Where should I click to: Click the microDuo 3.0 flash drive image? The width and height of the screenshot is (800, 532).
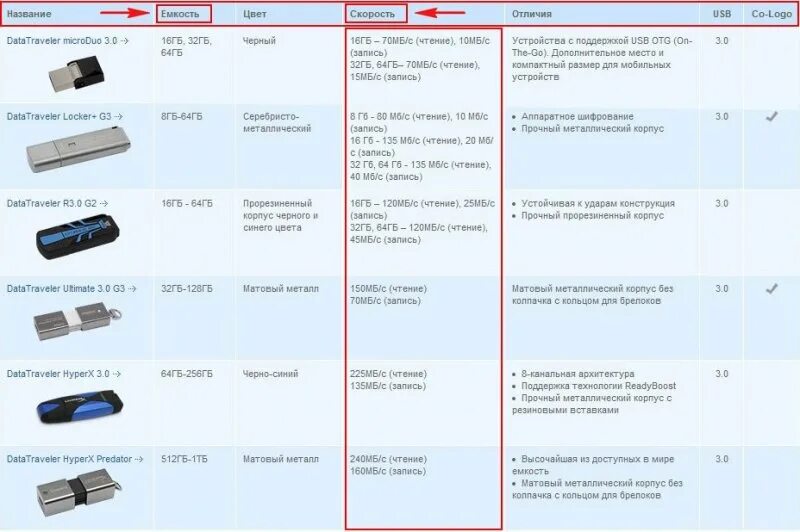(78, 75)
